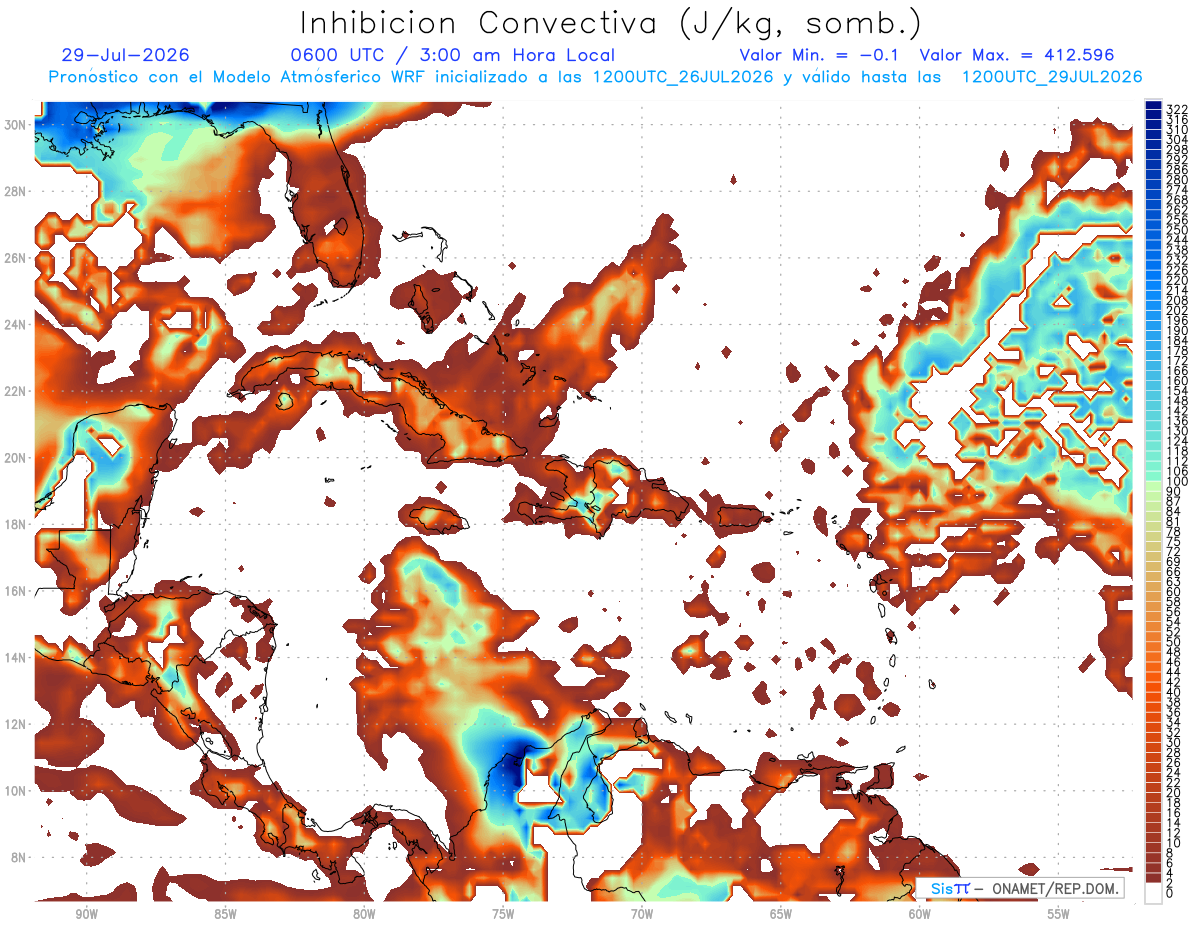1200x927 pixels.
Task: Click the '85W' longitude label
Action: (225, 914)
